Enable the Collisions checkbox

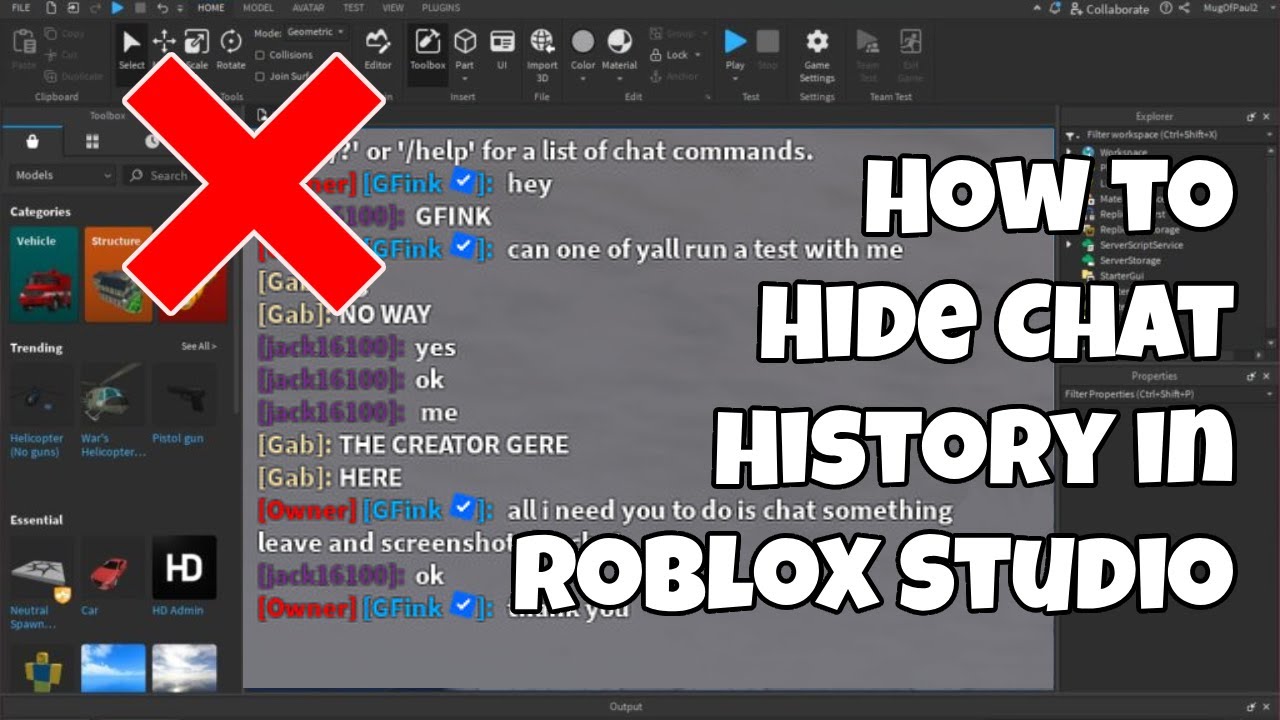tap(260, 56)
